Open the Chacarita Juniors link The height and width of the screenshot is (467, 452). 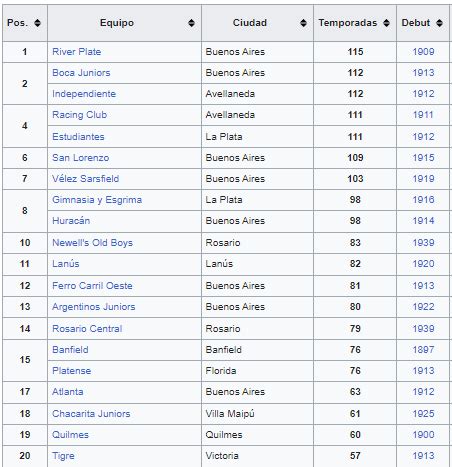91,414
